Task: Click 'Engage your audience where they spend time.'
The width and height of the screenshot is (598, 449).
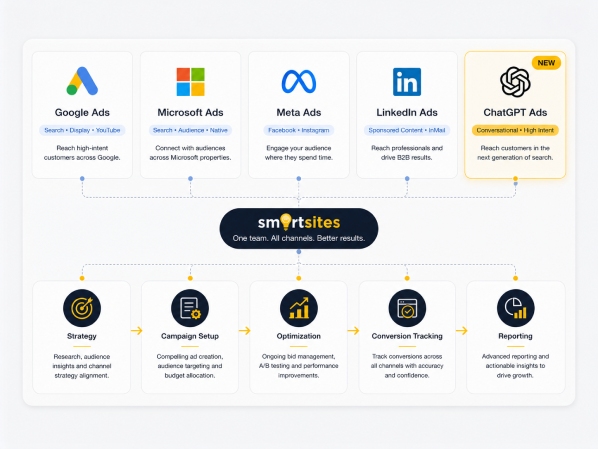Action: [x=299, y=153]
